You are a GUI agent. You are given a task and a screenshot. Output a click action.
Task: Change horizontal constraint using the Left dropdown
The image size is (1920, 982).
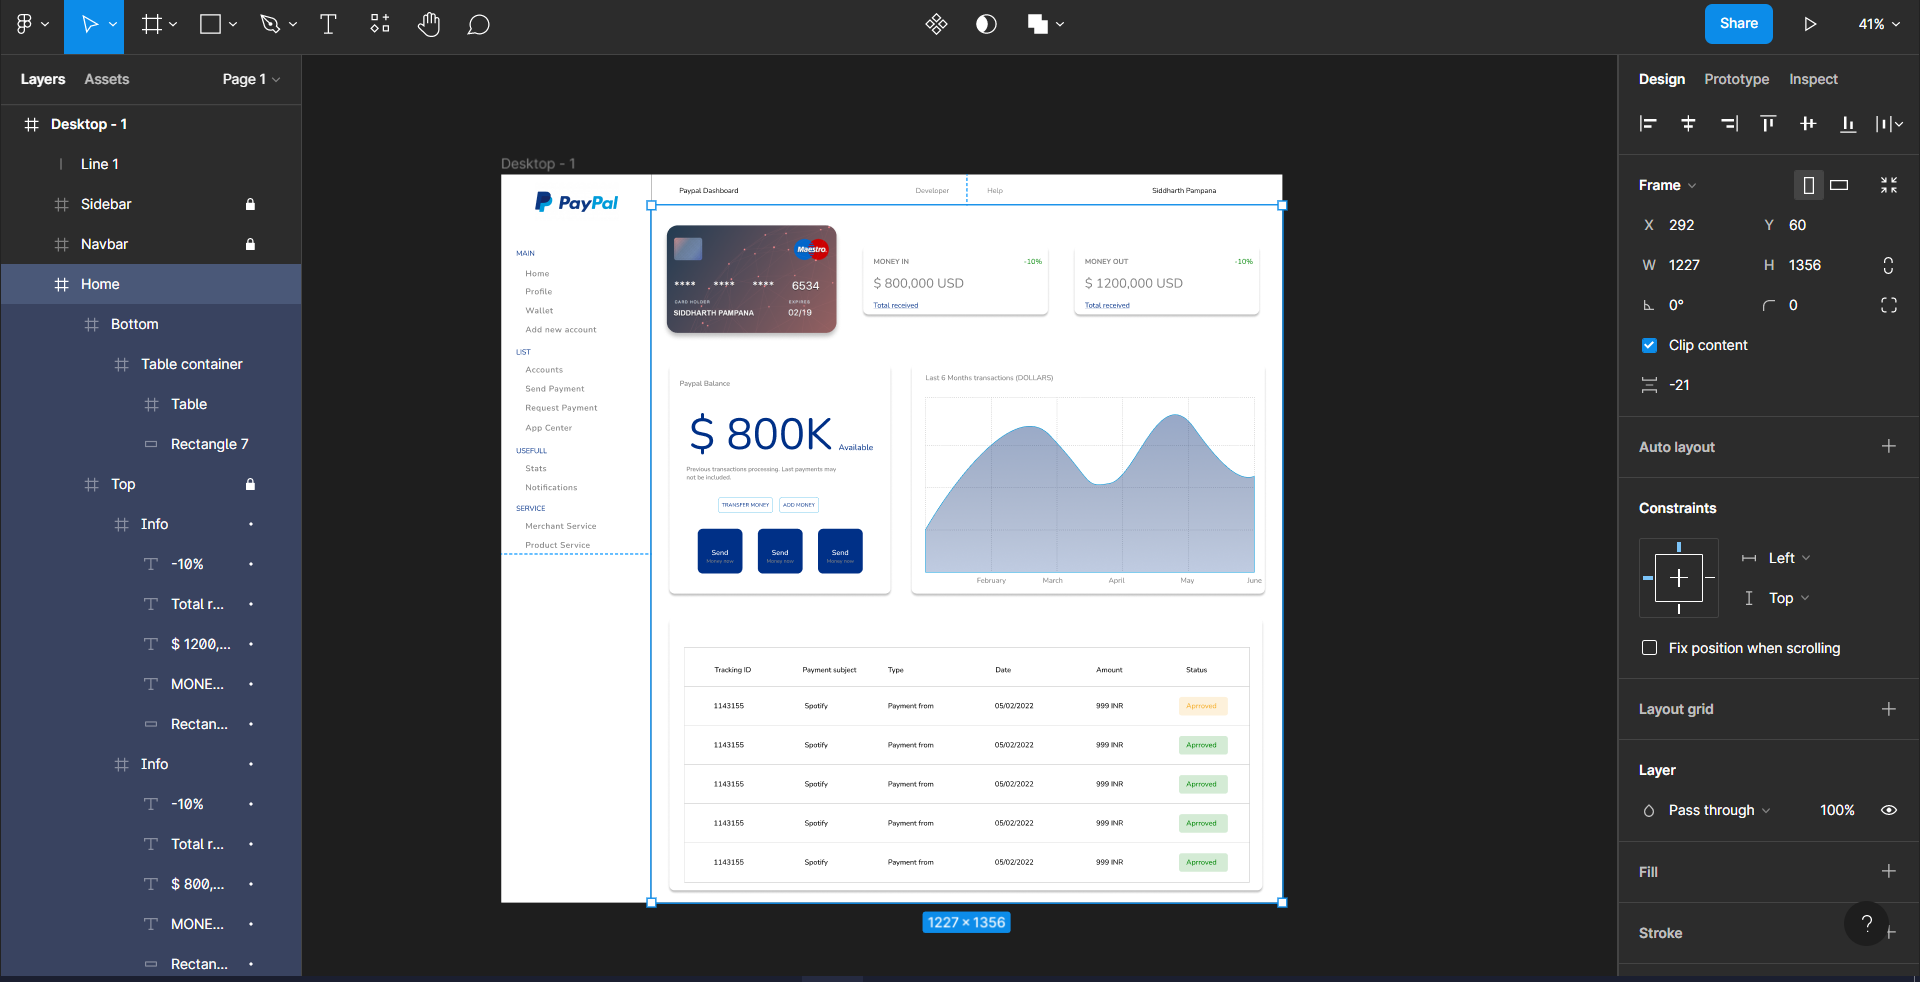tap(1785, 558)
